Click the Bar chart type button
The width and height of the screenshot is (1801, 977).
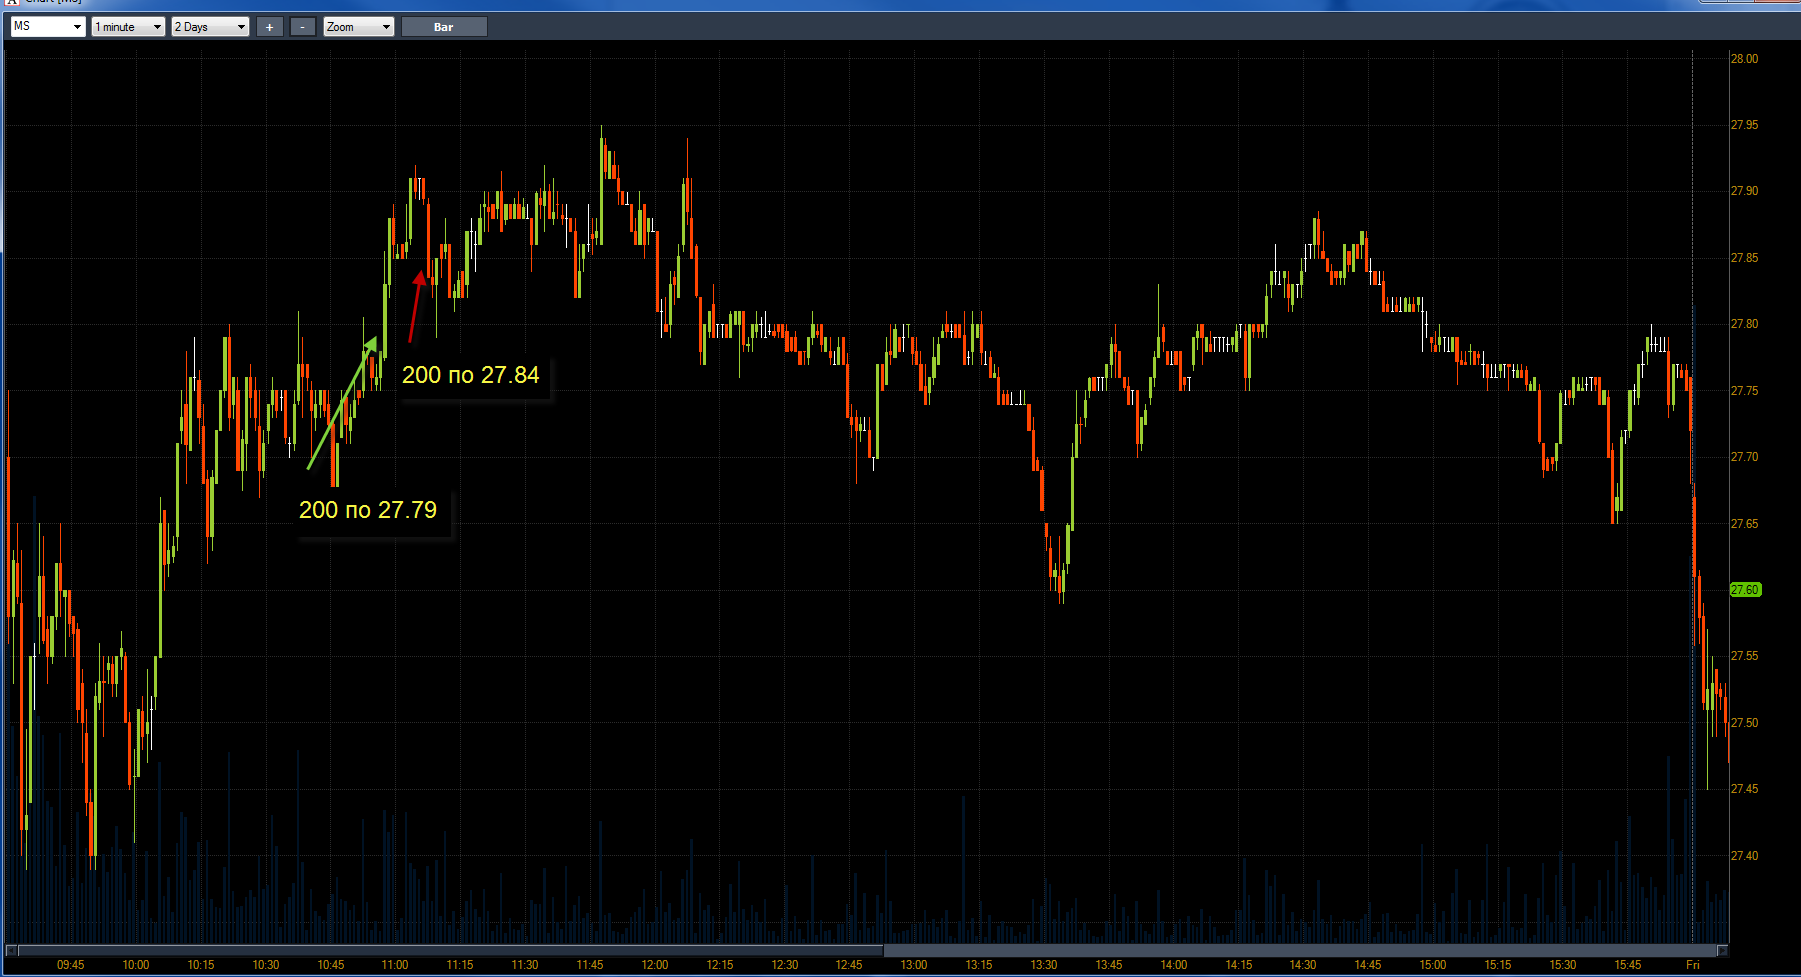click(x=444, y=27)
